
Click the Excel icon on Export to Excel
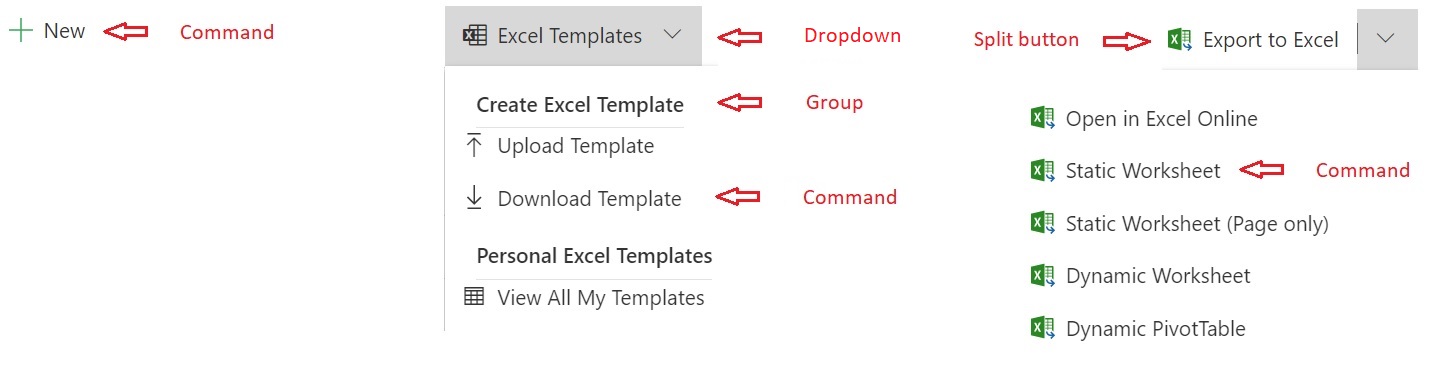click(x=1180, y=40)
